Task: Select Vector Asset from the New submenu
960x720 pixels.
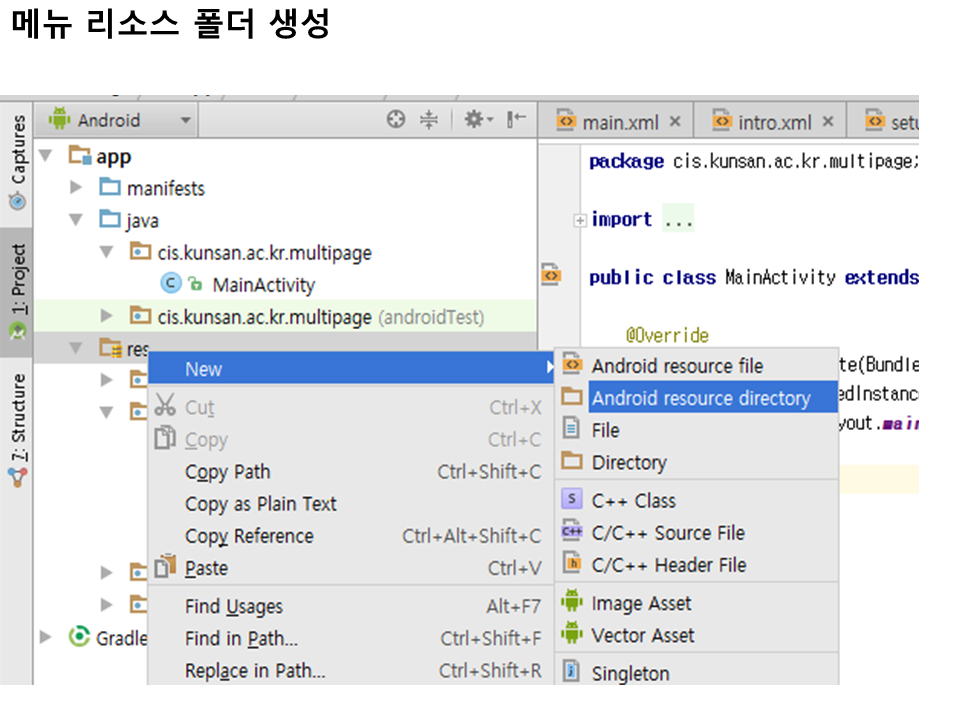Action: (642, 635)
